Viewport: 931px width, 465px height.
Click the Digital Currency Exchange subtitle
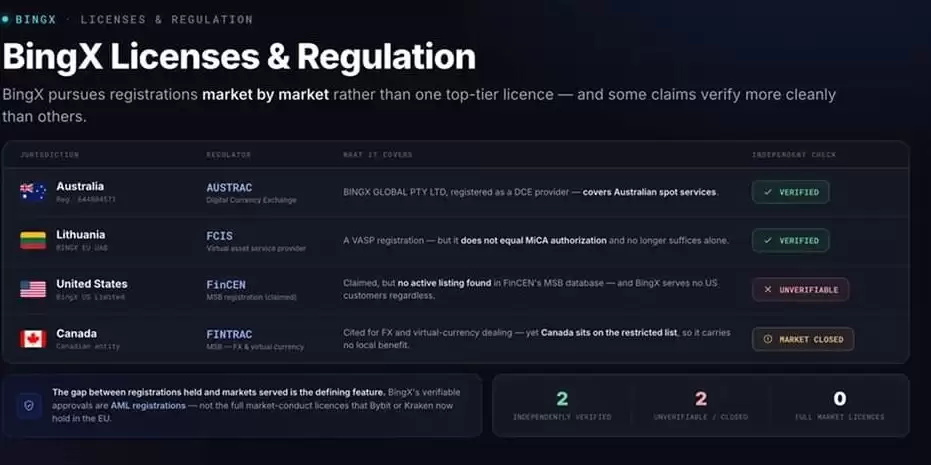(x=251, y=200)
